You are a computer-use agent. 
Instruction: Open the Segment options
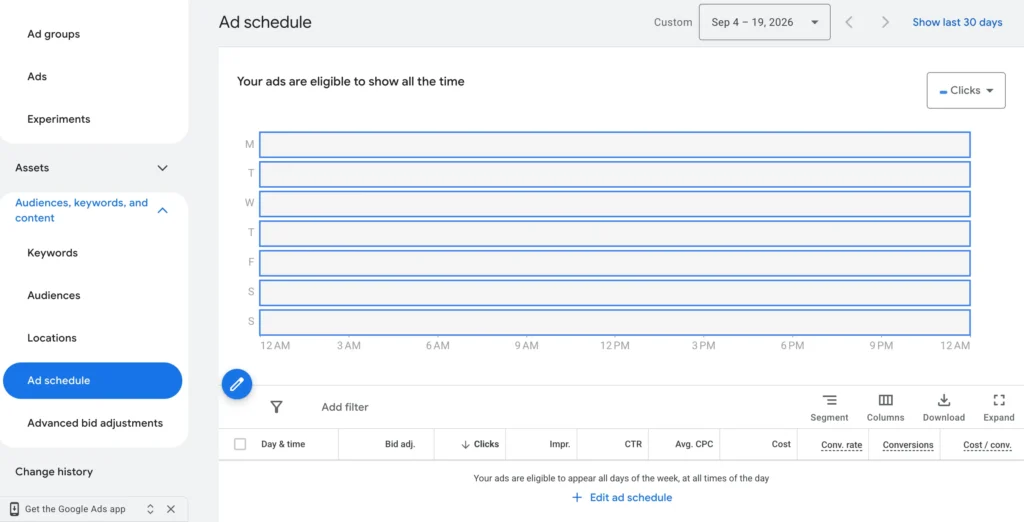click(x=829, y=408)
